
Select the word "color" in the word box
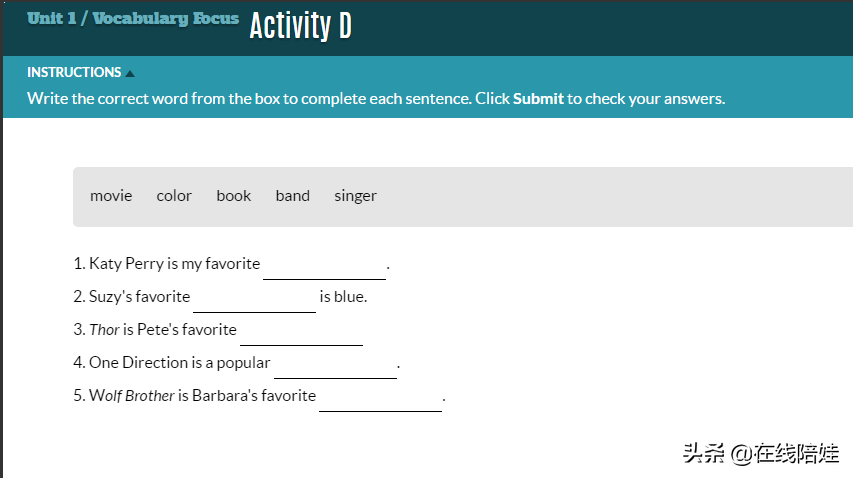pyautogui.click(x=174, y=196)
